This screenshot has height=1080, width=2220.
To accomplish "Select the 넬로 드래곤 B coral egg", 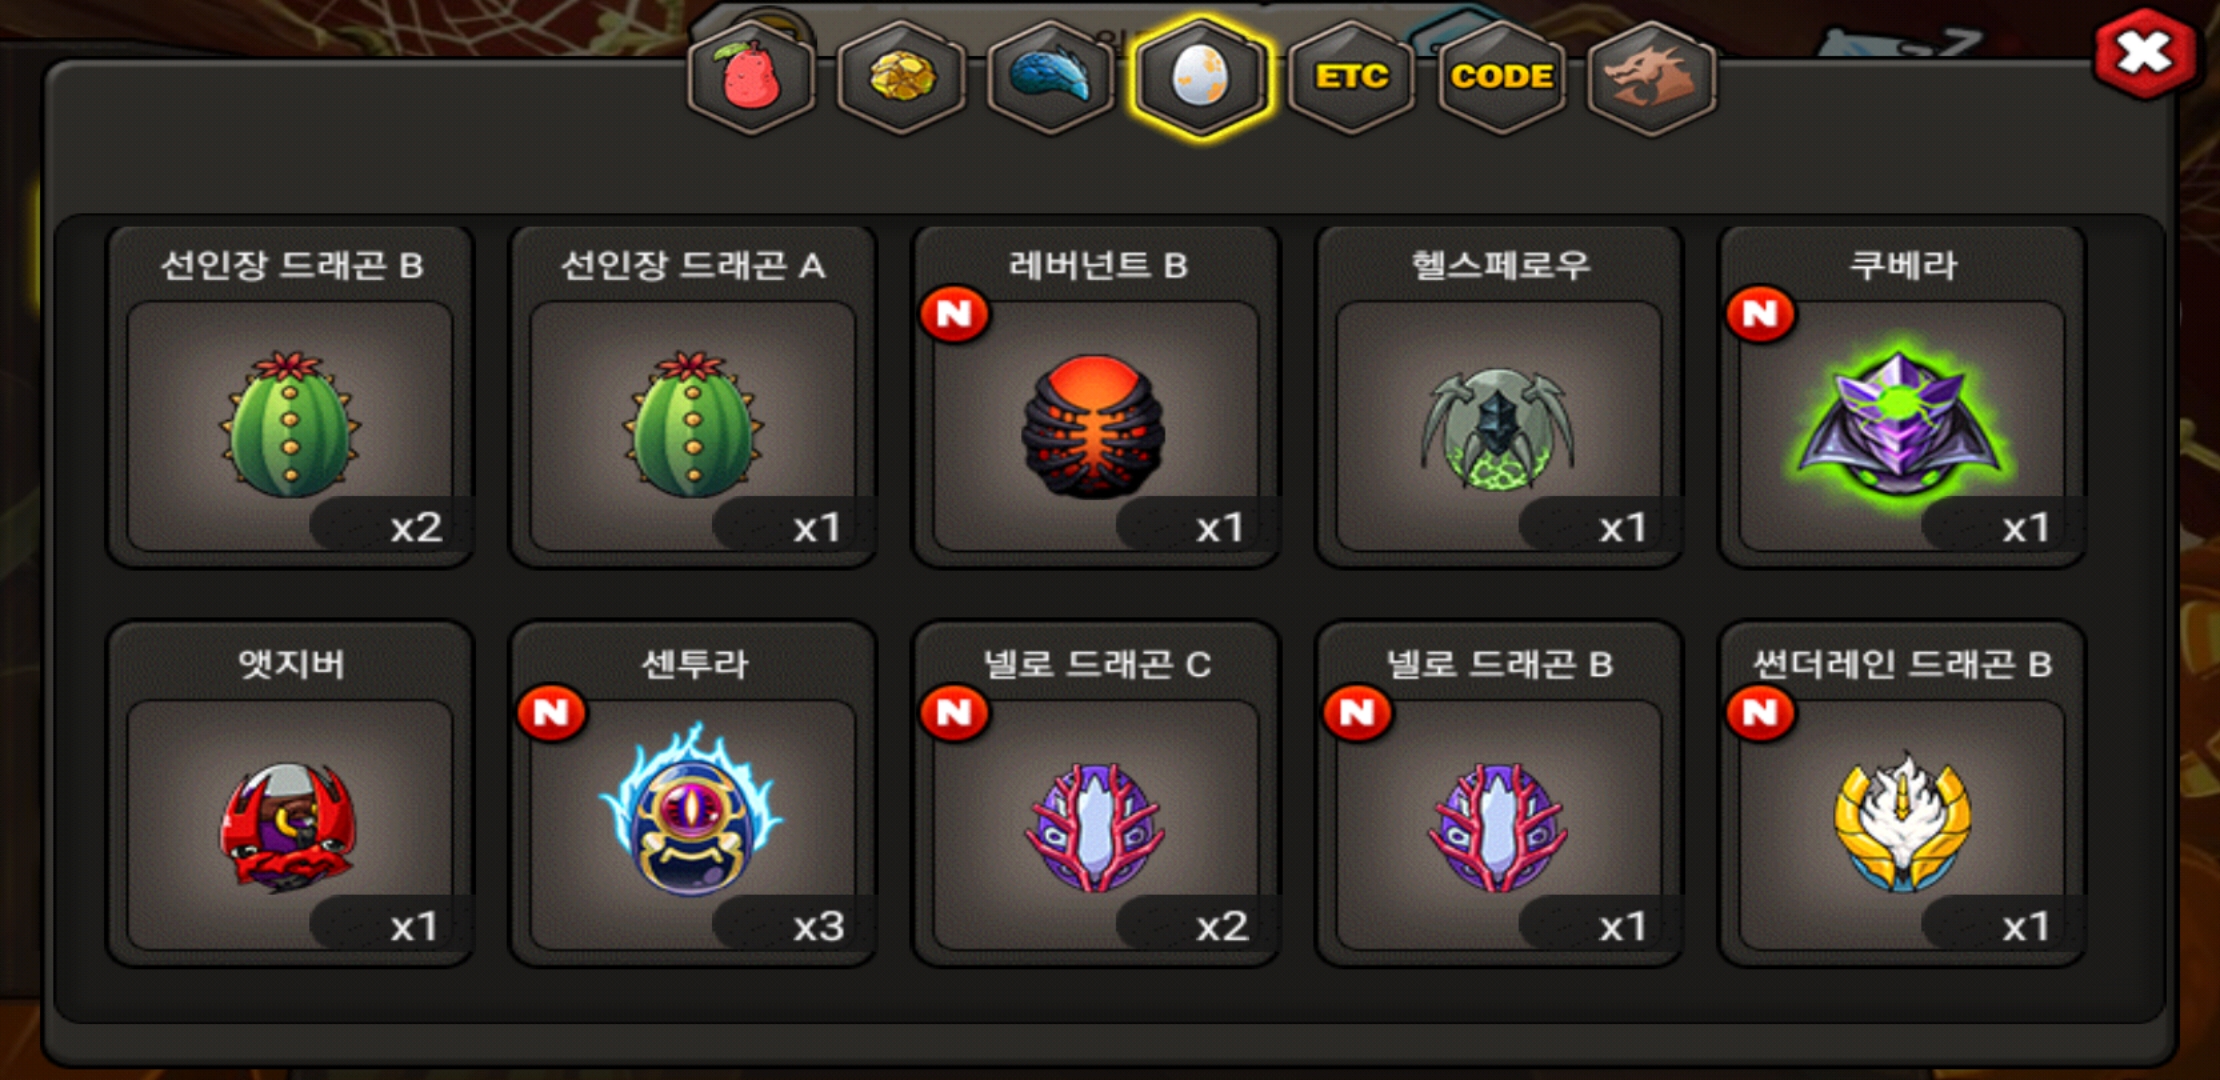I will pos(1499,794).
